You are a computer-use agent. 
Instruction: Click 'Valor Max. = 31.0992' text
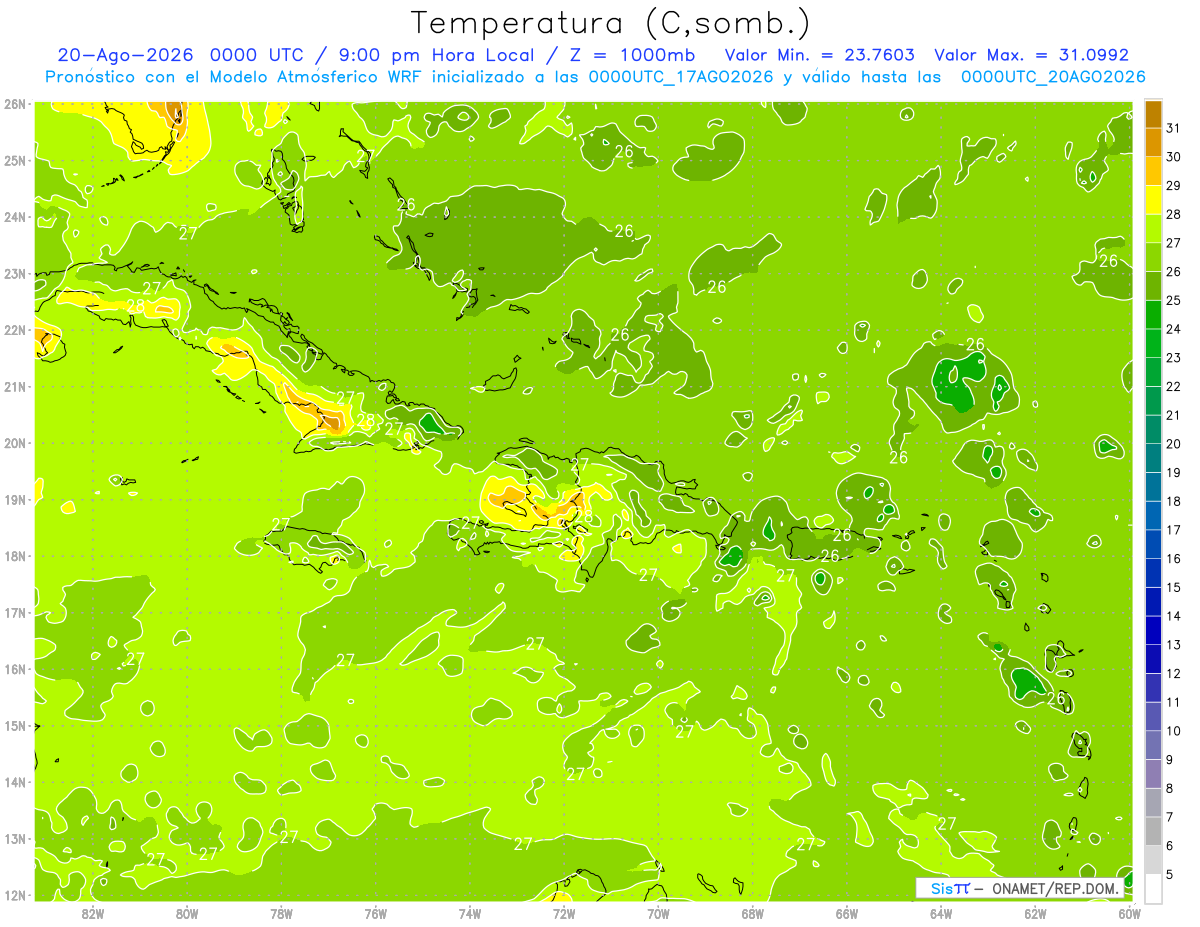pos(1031,55)
